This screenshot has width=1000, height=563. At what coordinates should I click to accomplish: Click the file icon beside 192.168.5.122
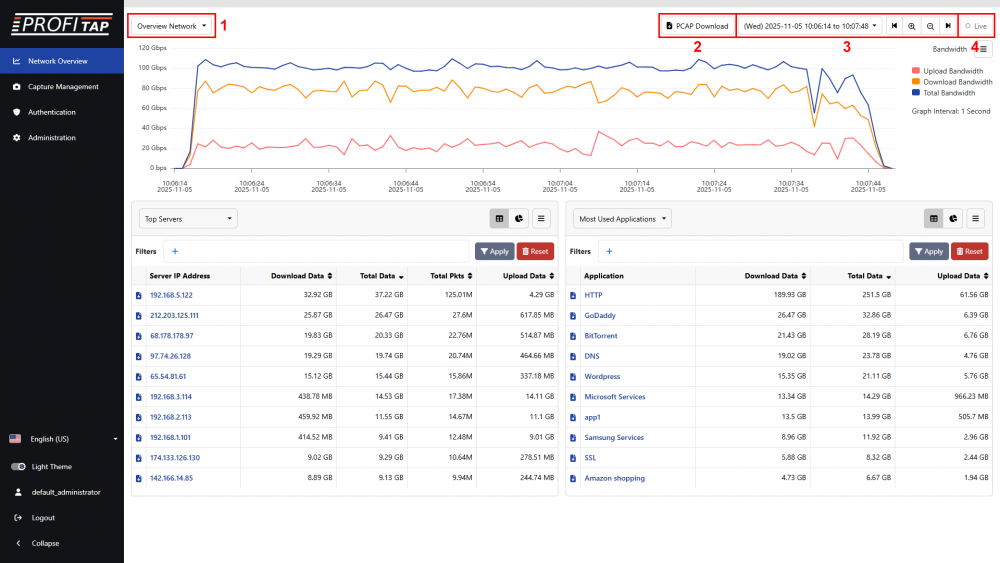click(x=139, y=295)
